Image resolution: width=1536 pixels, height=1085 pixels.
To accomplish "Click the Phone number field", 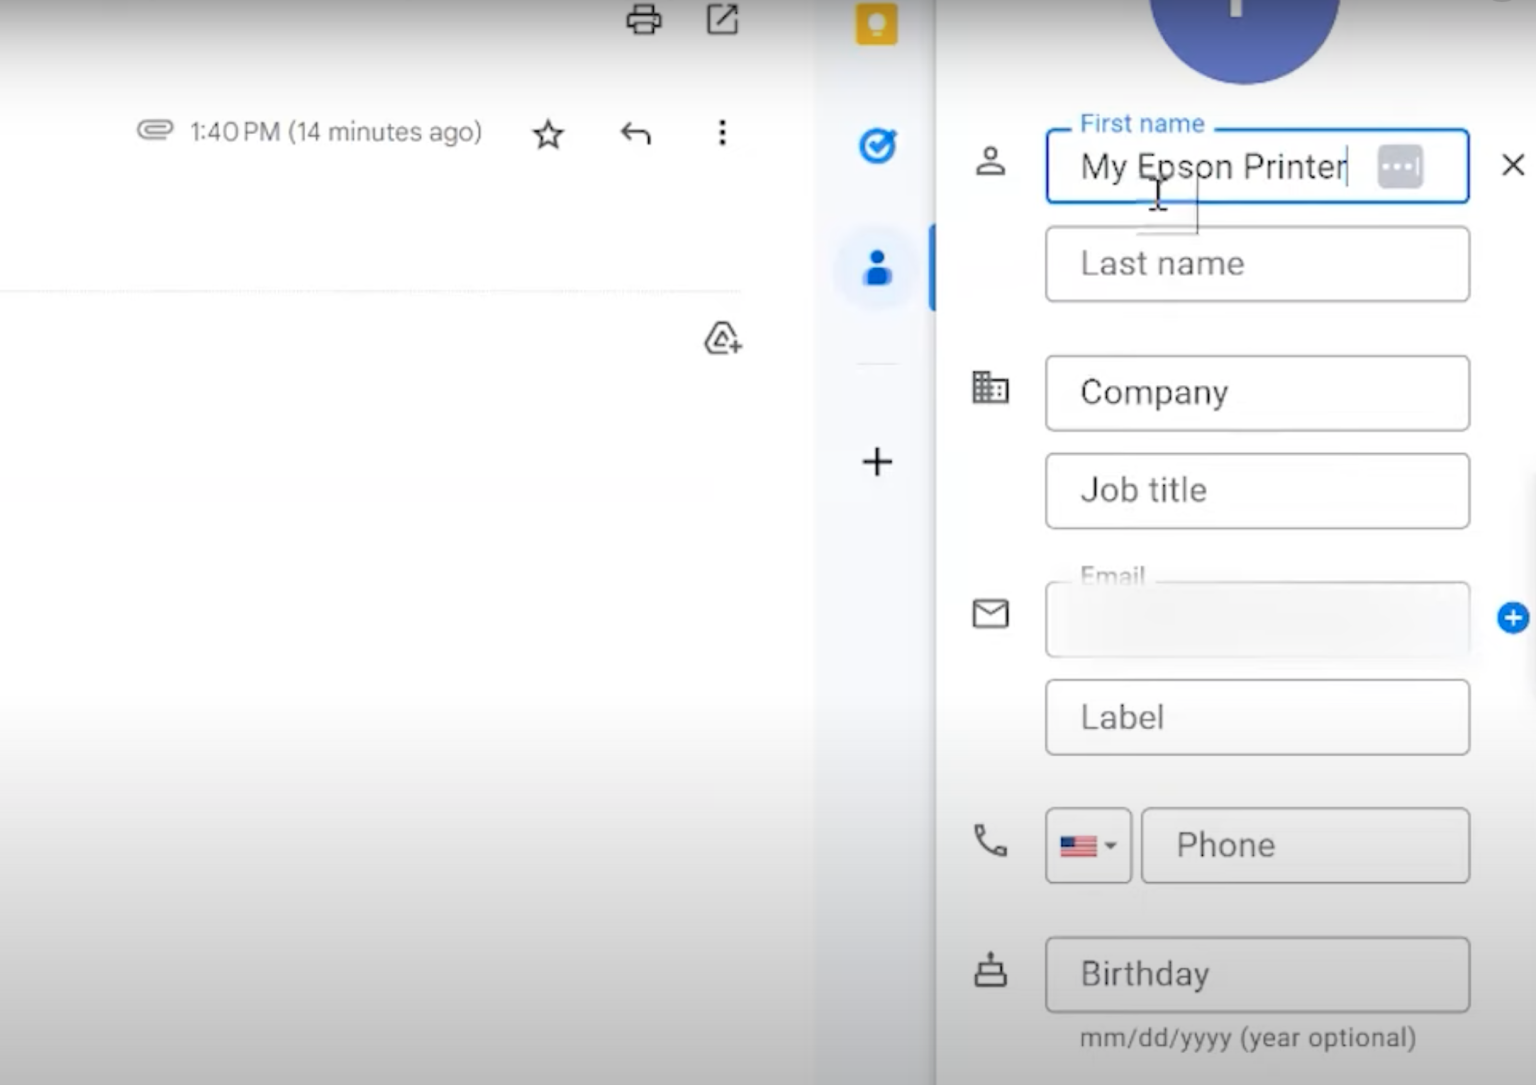I will [1305, 846].
